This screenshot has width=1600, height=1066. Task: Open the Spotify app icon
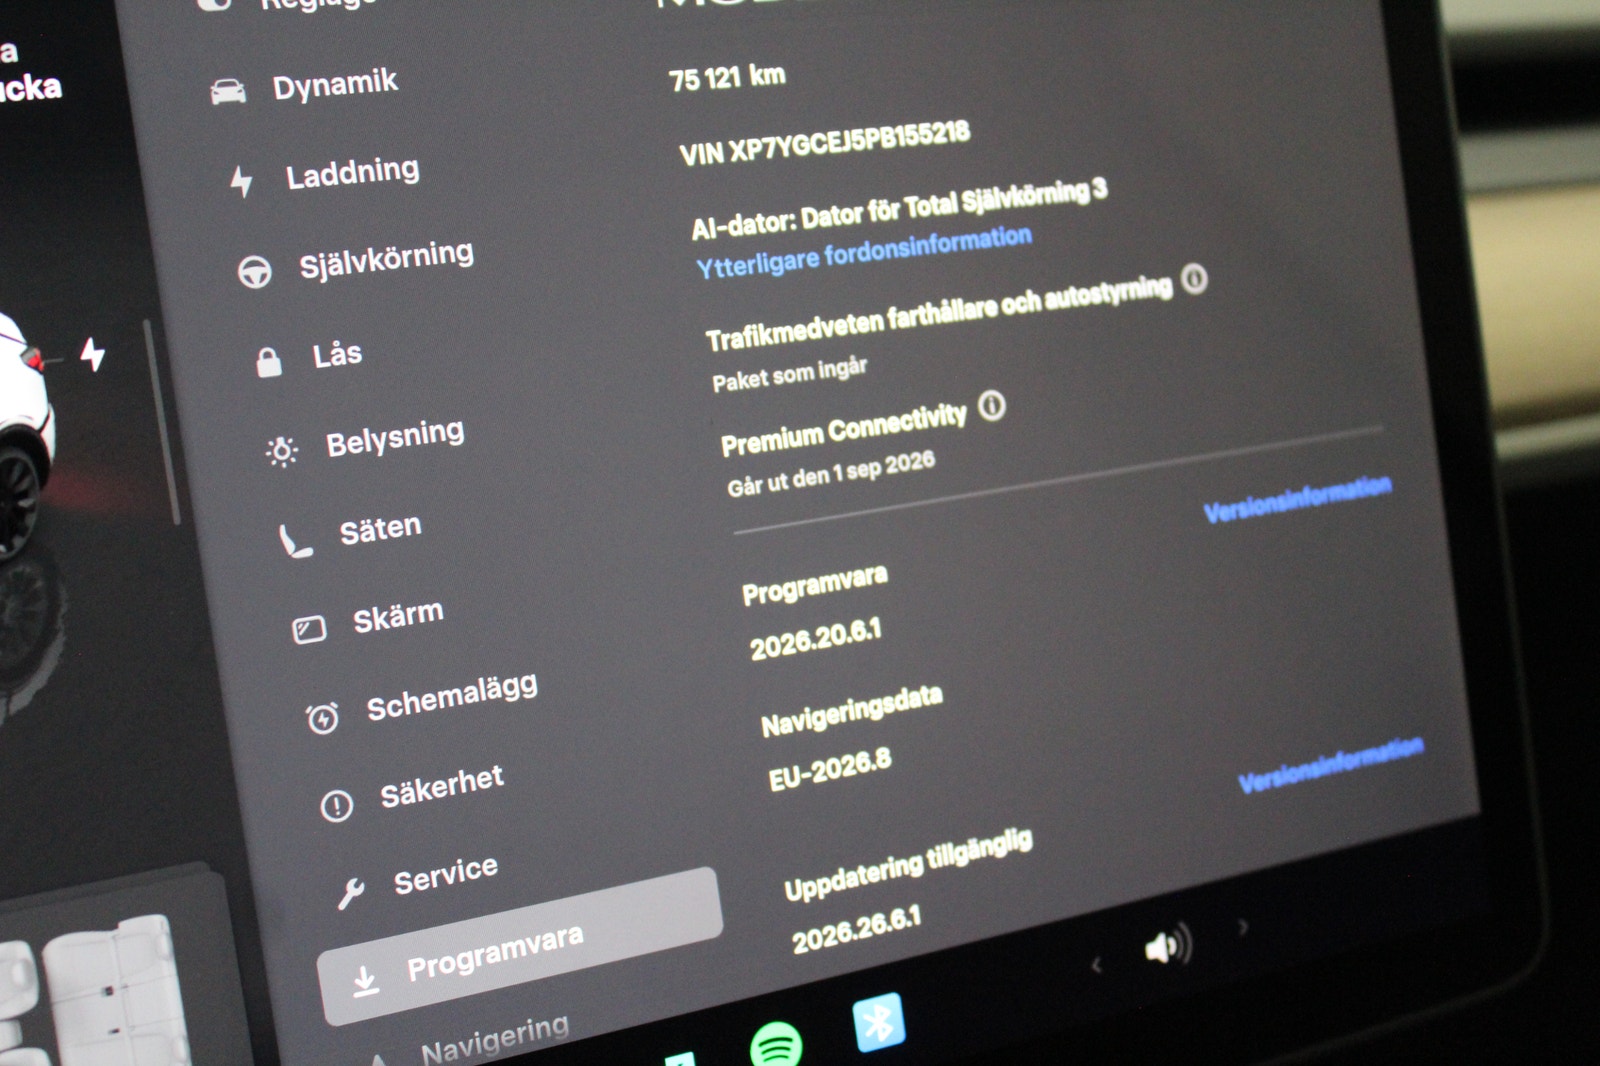[776, 1045]
